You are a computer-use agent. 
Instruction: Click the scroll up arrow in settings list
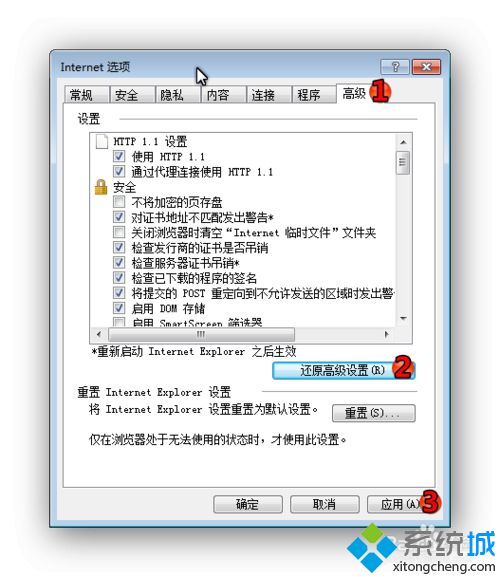[x=403, y=142]
